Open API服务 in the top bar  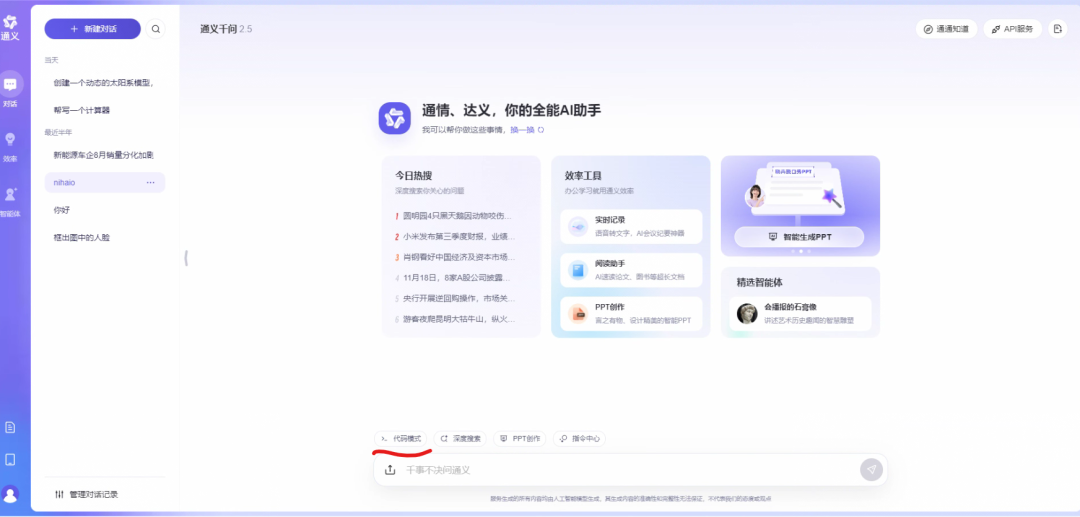coord(1012,29)
